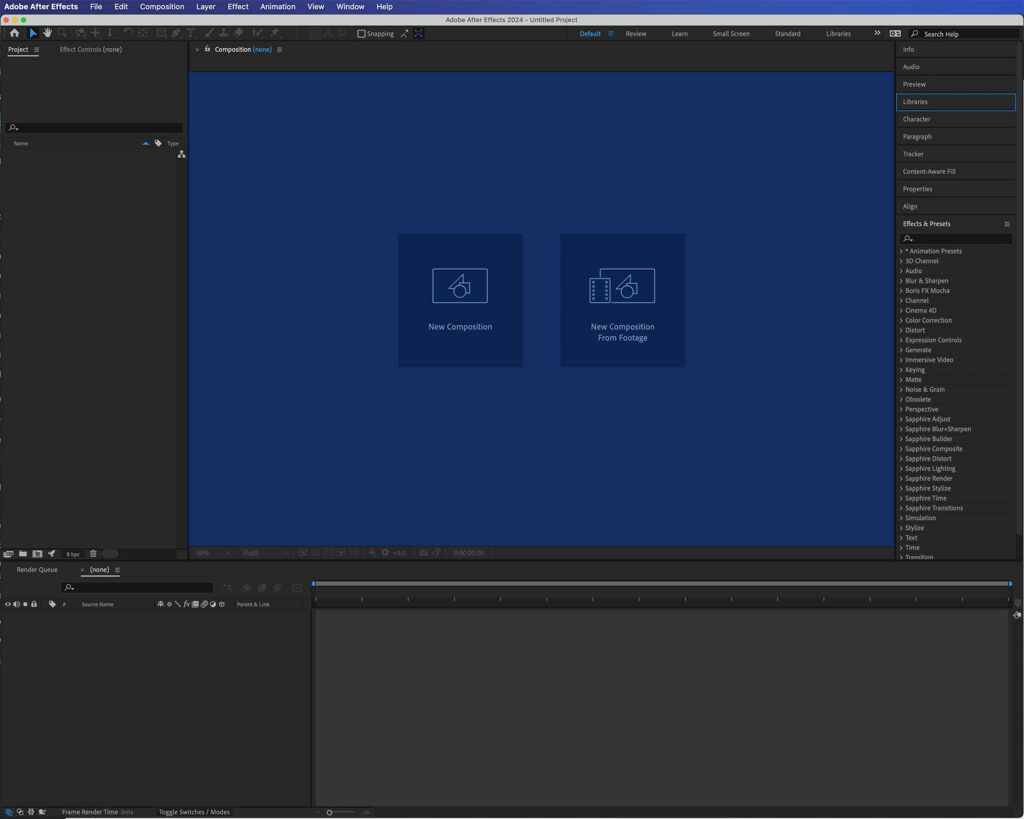
Task: Open the Composition menu
Action: 162,7
